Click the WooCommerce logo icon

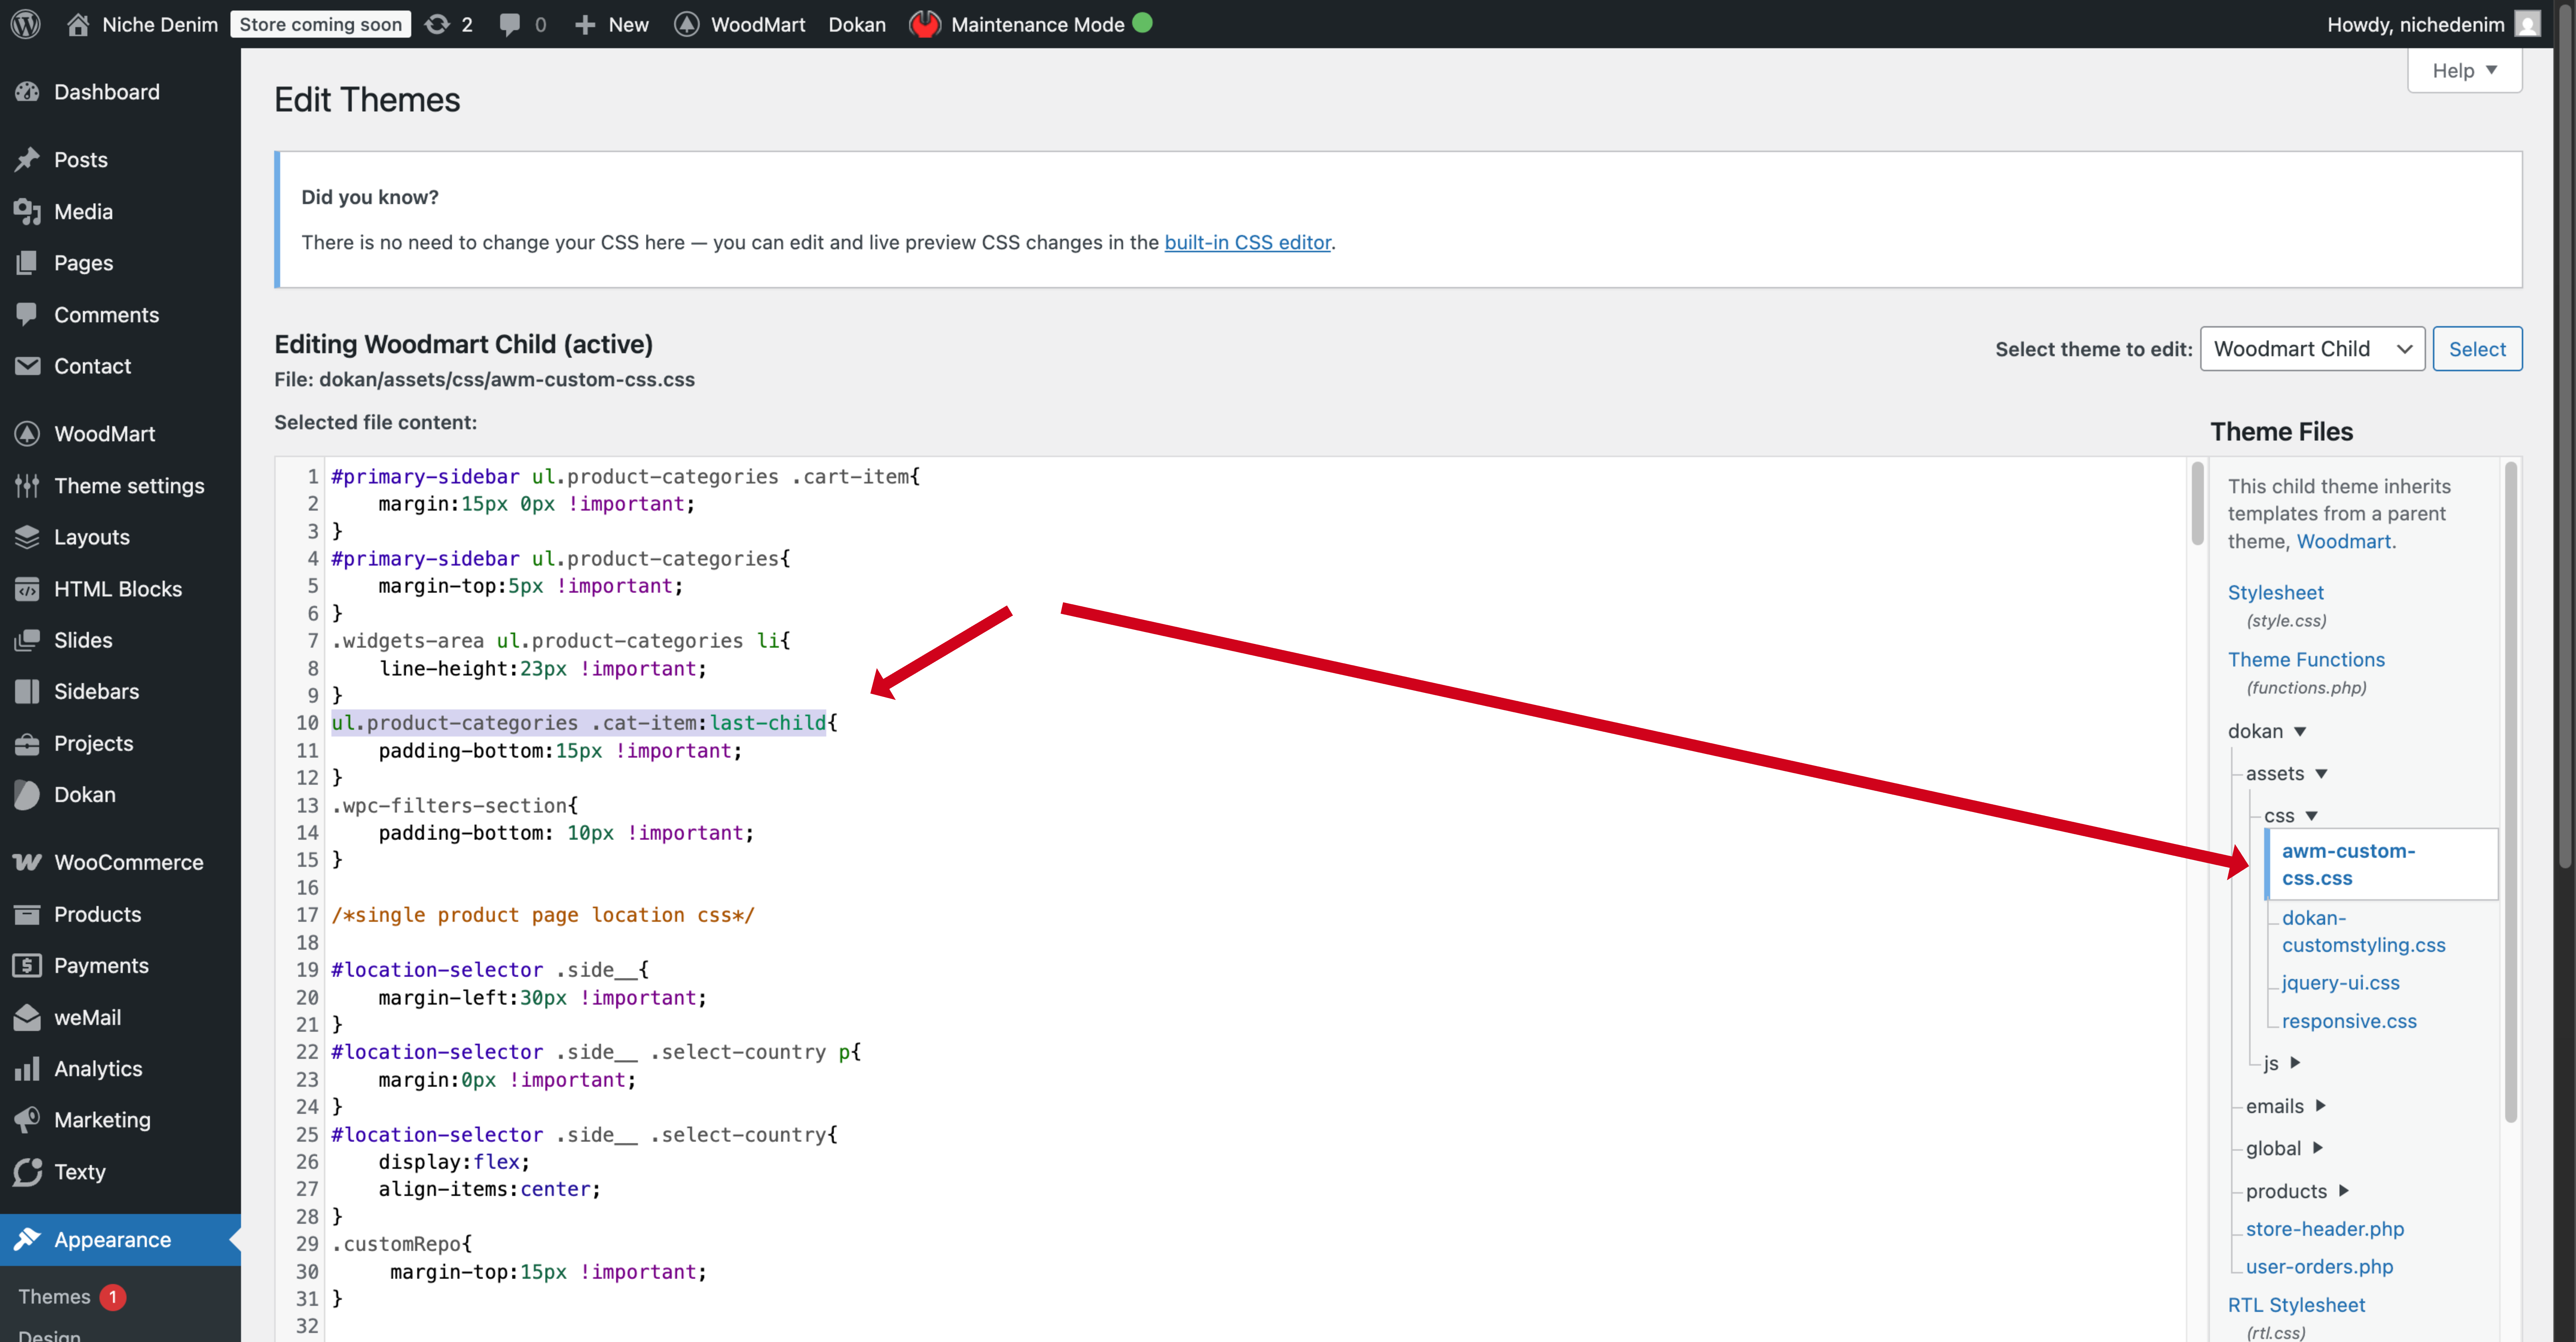[x=27, y=862]
